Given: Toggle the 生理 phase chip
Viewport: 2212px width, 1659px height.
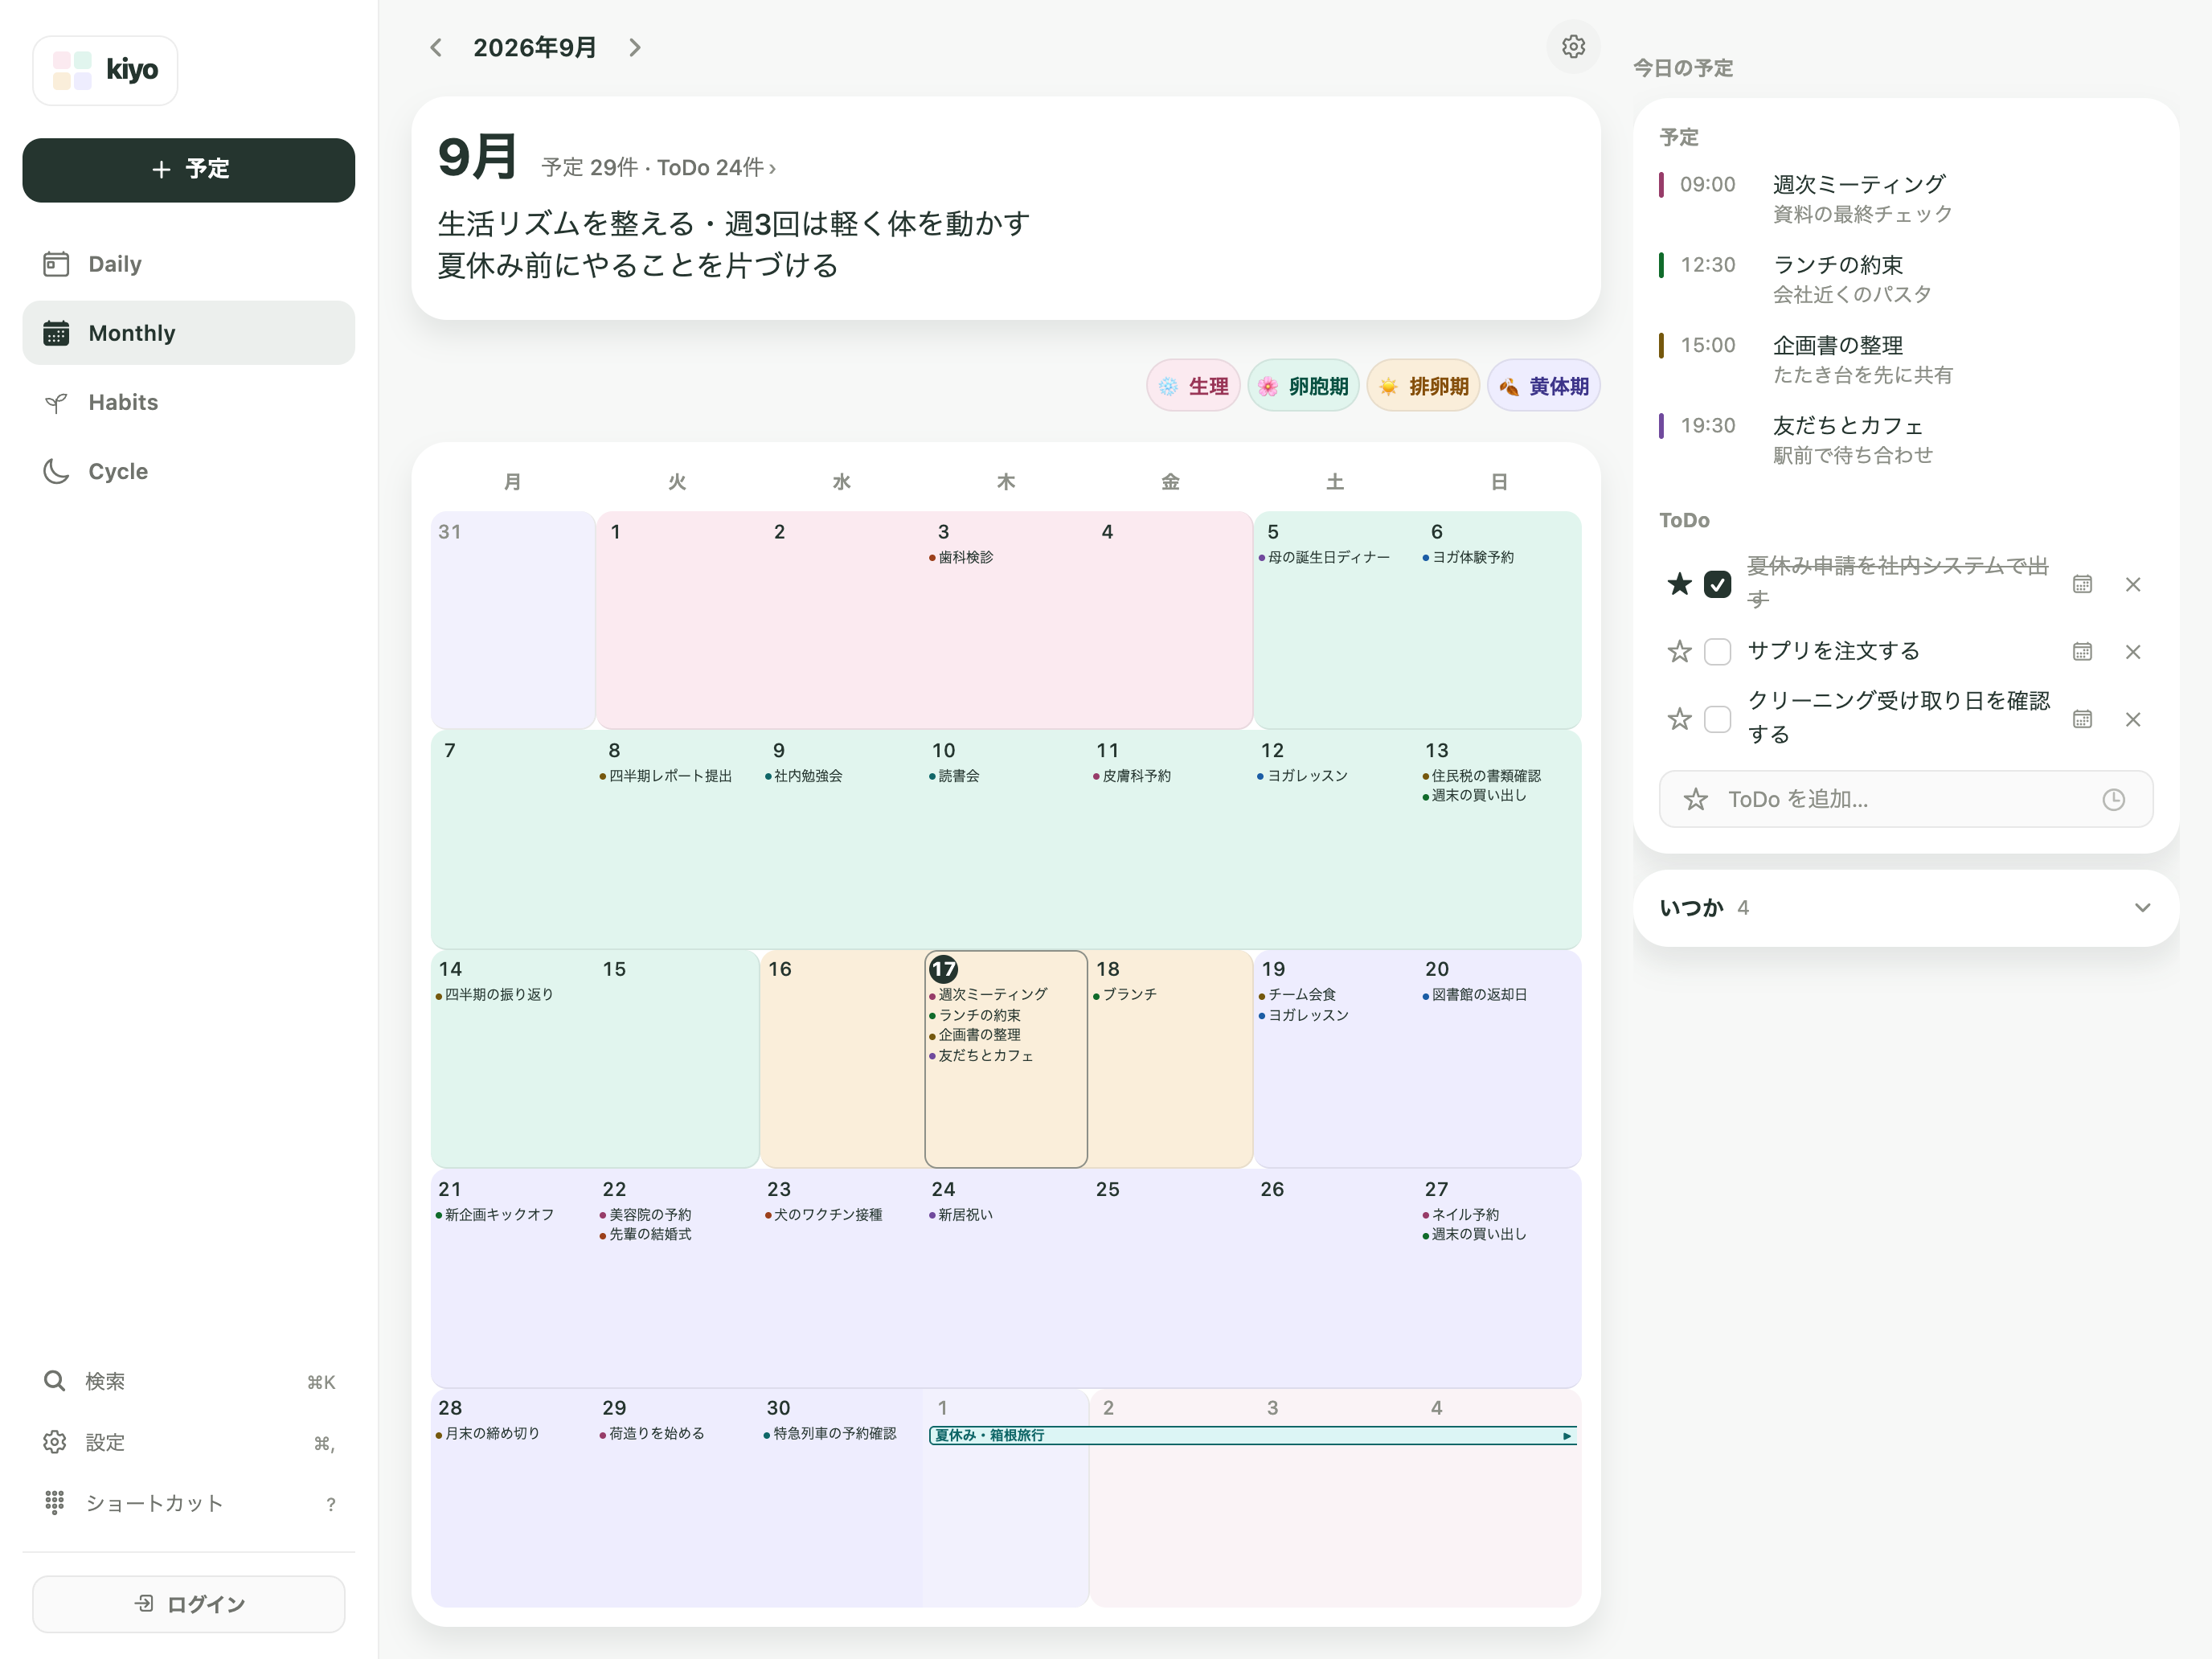Looking at the screenshot, I should (1193, 386).
